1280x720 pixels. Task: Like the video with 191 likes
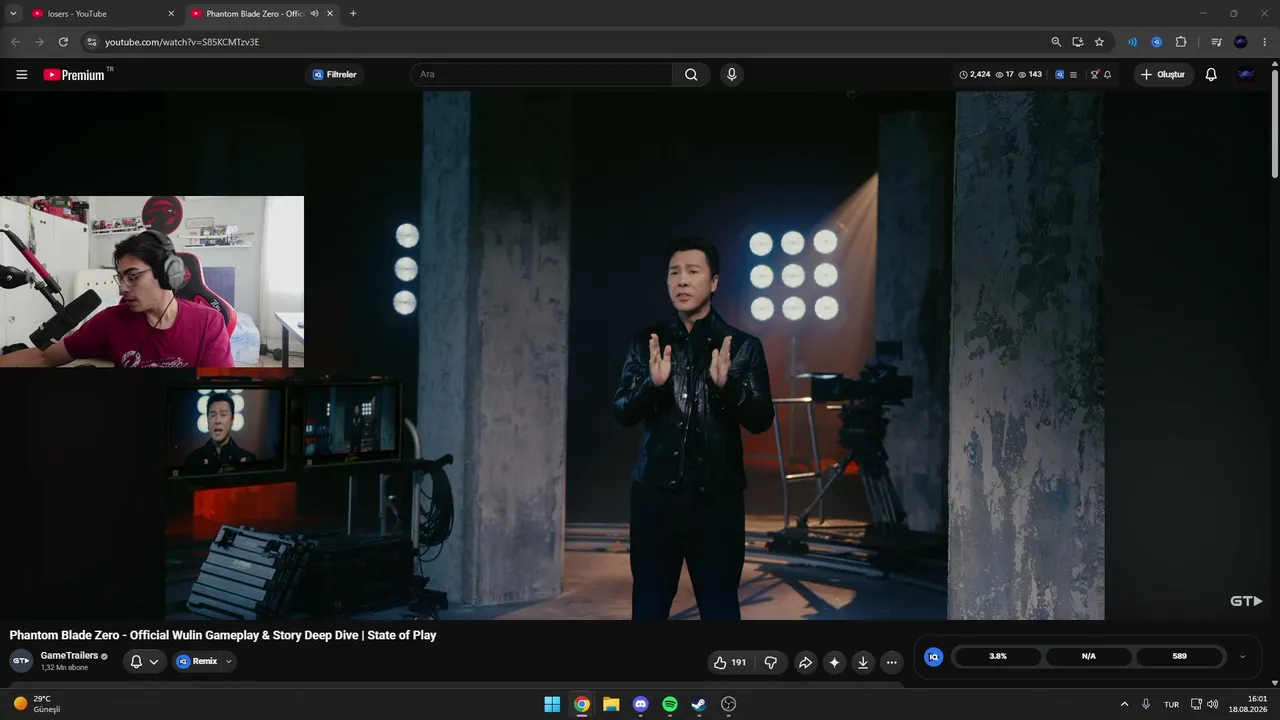[x=730, y=662]
